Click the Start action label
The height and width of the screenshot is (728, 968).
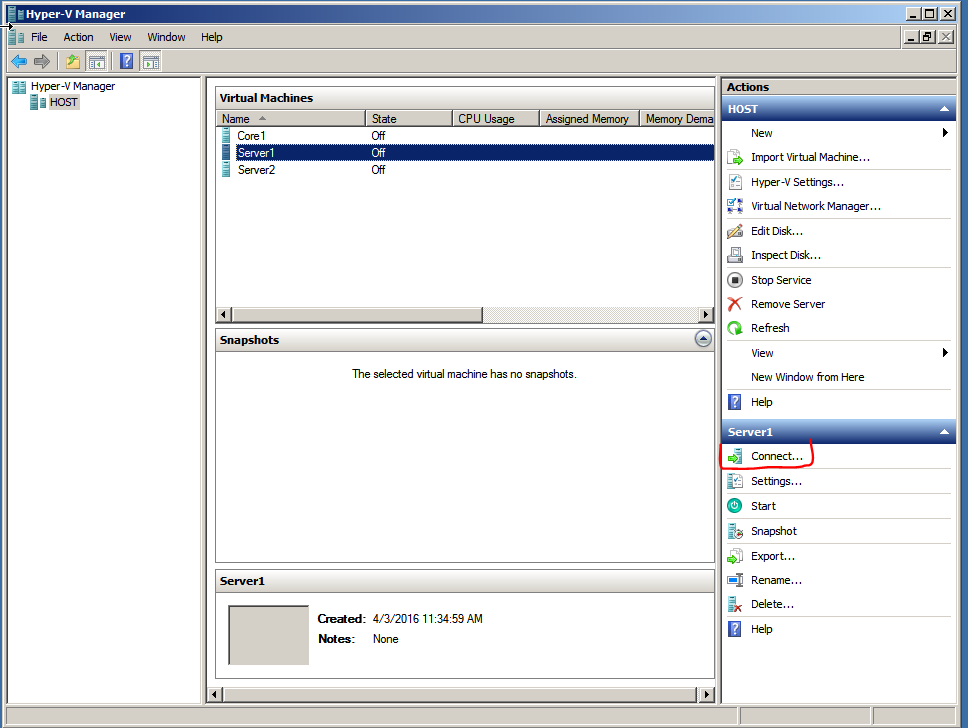(x=763, y=506)
